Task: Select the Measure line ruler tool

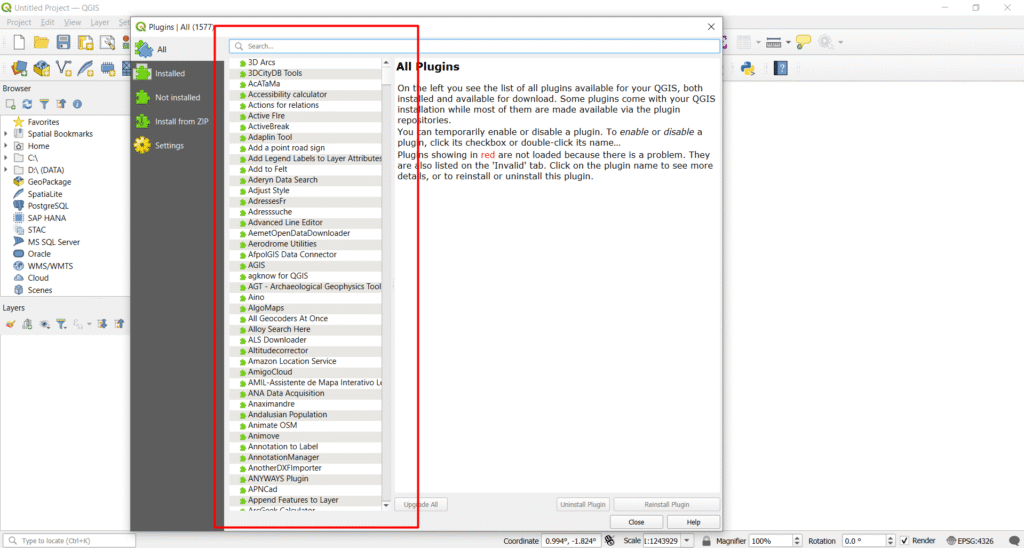Action: click(x=774, y=43)
